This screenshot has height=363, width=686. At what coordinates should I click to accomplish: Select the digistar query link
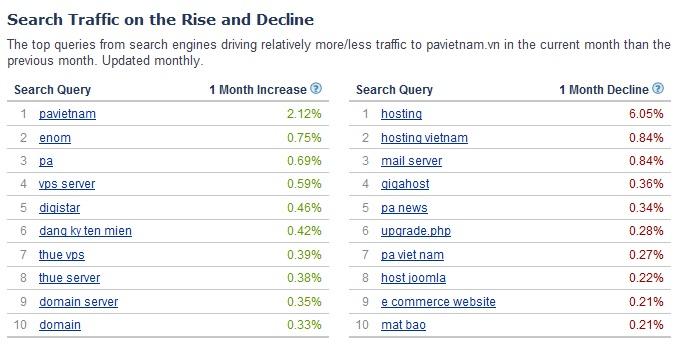pos(60,208)
